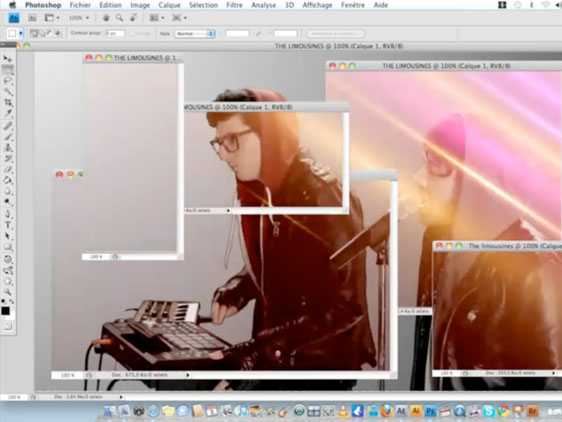
Task: Select the Path Selection tool
Action: (x=7, y=236)
